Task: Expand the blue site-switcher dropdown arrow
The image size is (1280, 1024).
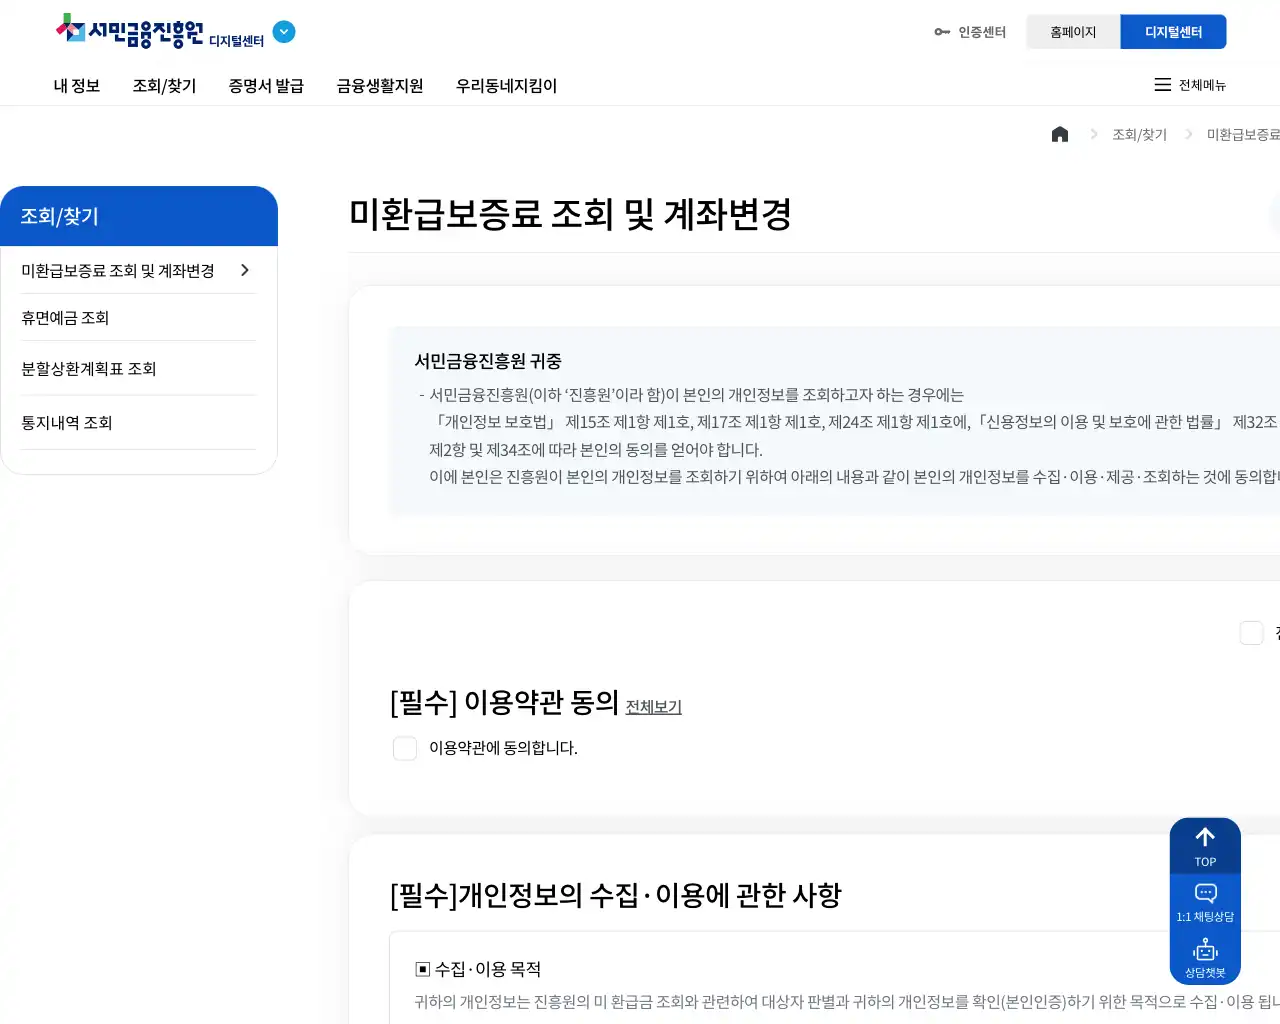Action: 284,32
